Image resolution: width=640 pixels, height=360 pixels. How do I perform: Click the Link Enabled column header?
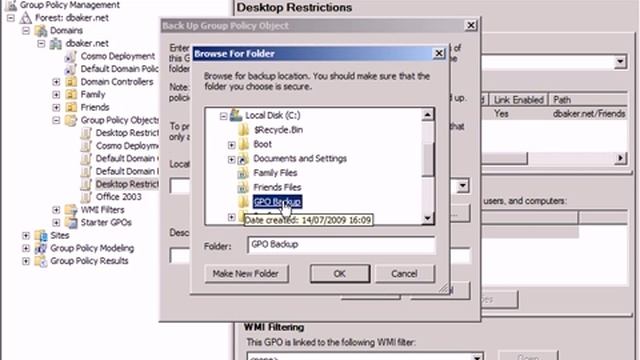tap(518, 100)
